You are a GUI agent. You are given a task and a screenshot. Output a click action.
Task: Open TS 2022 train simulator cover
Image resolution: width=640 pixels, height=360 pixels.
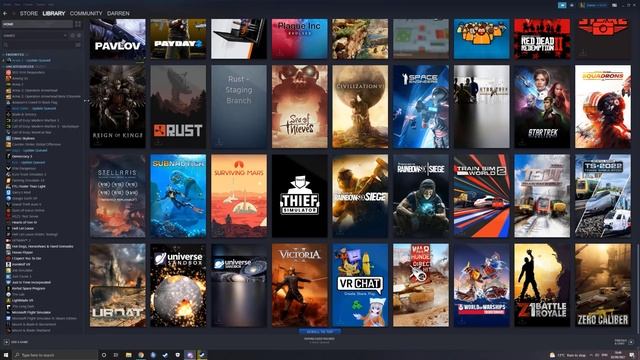603,196
